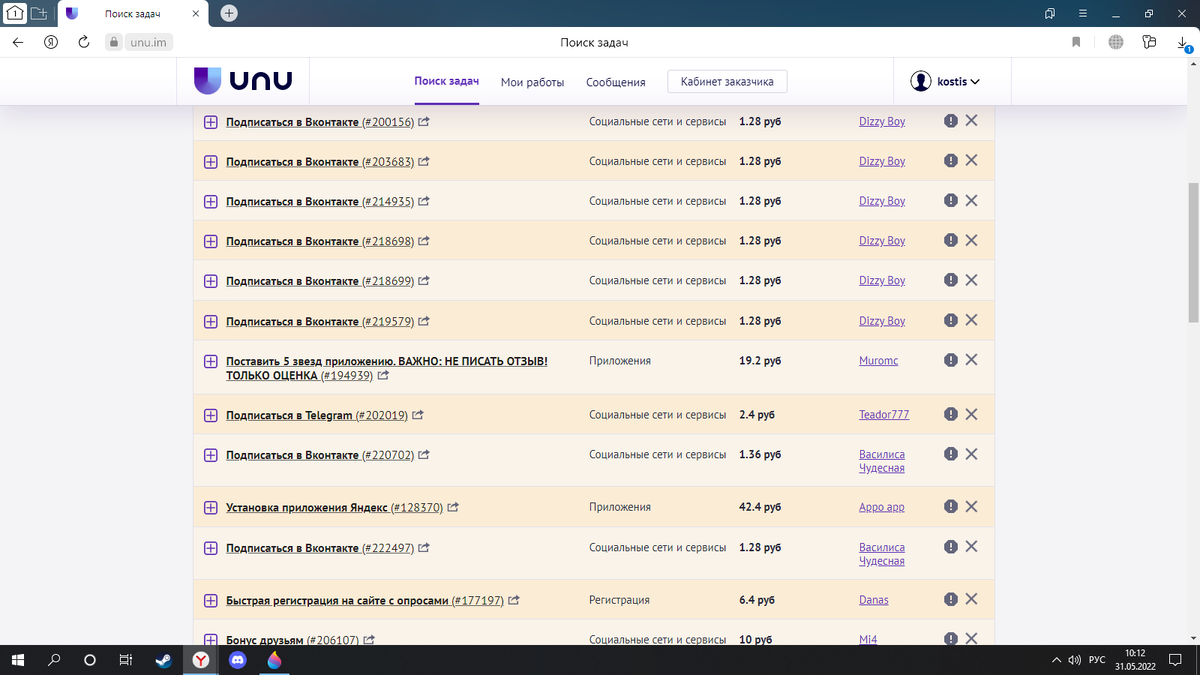Viewport: 1200px width, 675px height.
Task: Open Muromc customer profile
Action: [x=878, y=361]
